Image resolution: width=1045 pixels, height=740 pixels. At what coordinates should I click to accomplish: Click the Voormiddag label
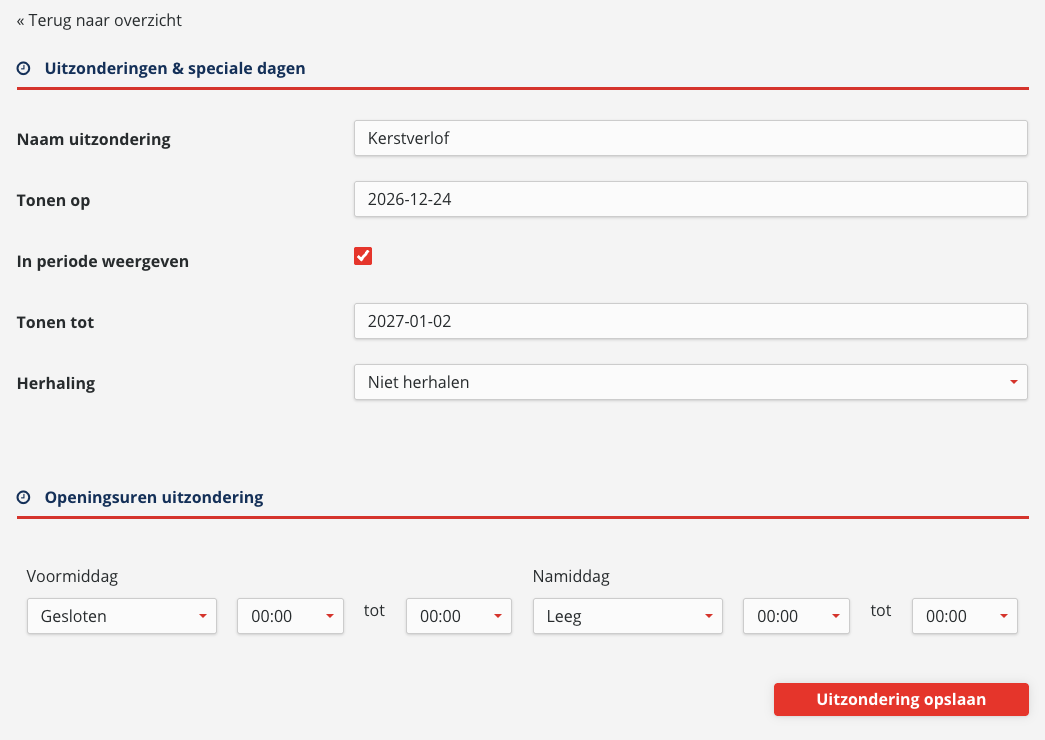pos(72,576)
